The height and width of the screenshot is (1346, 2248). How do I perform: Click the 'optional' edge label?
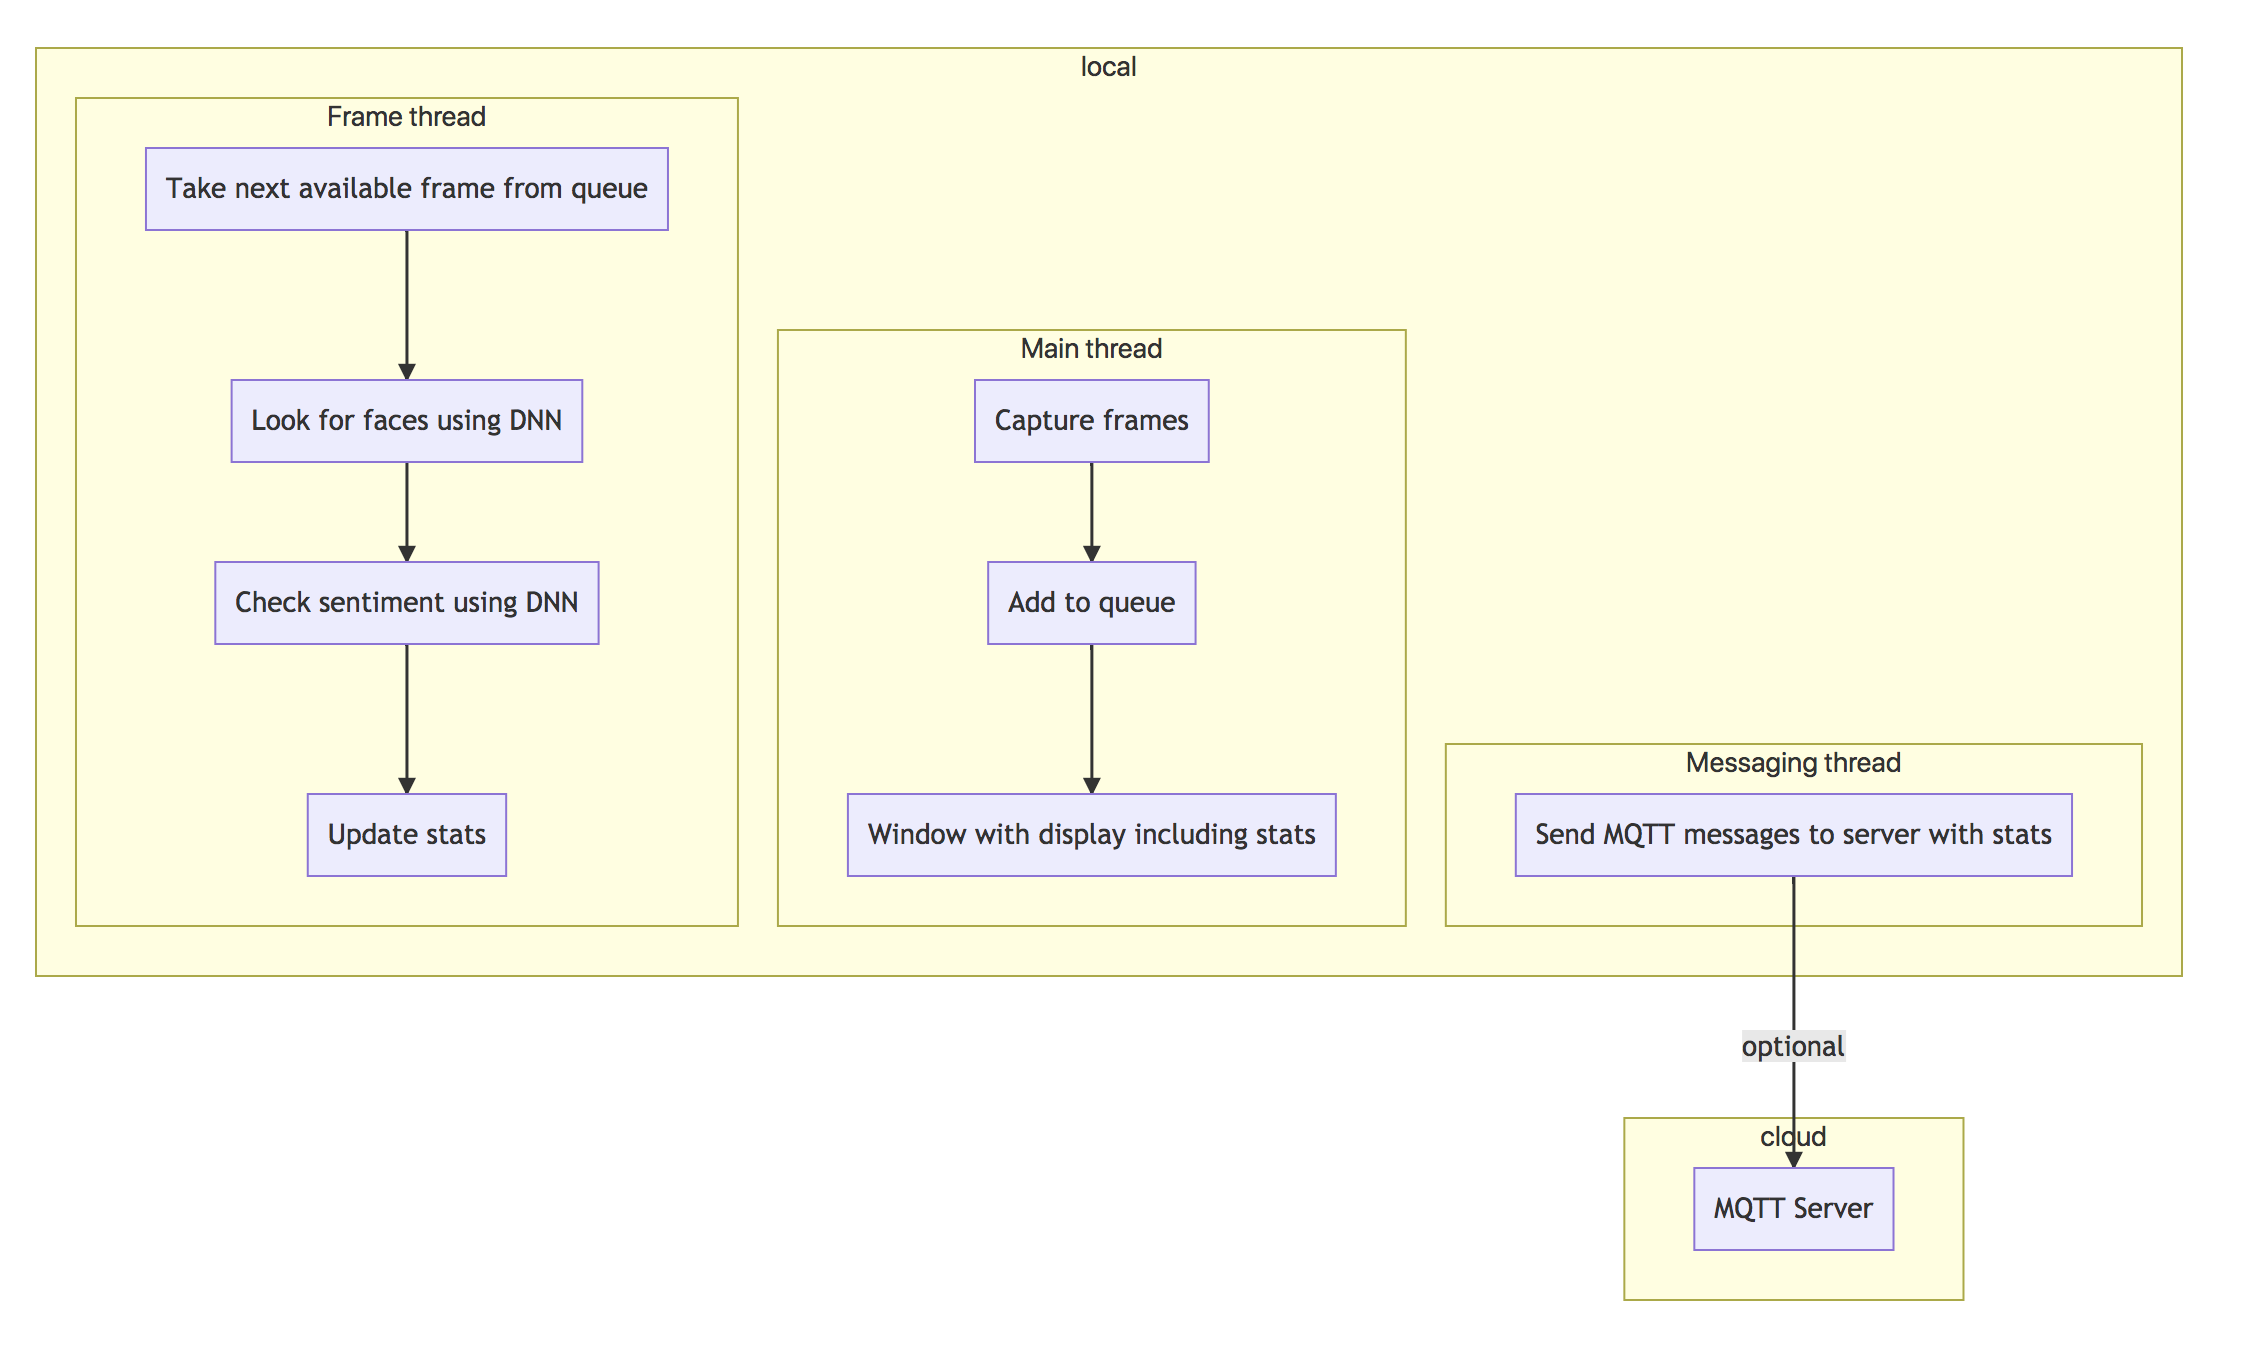(x=1793, y=1046)
